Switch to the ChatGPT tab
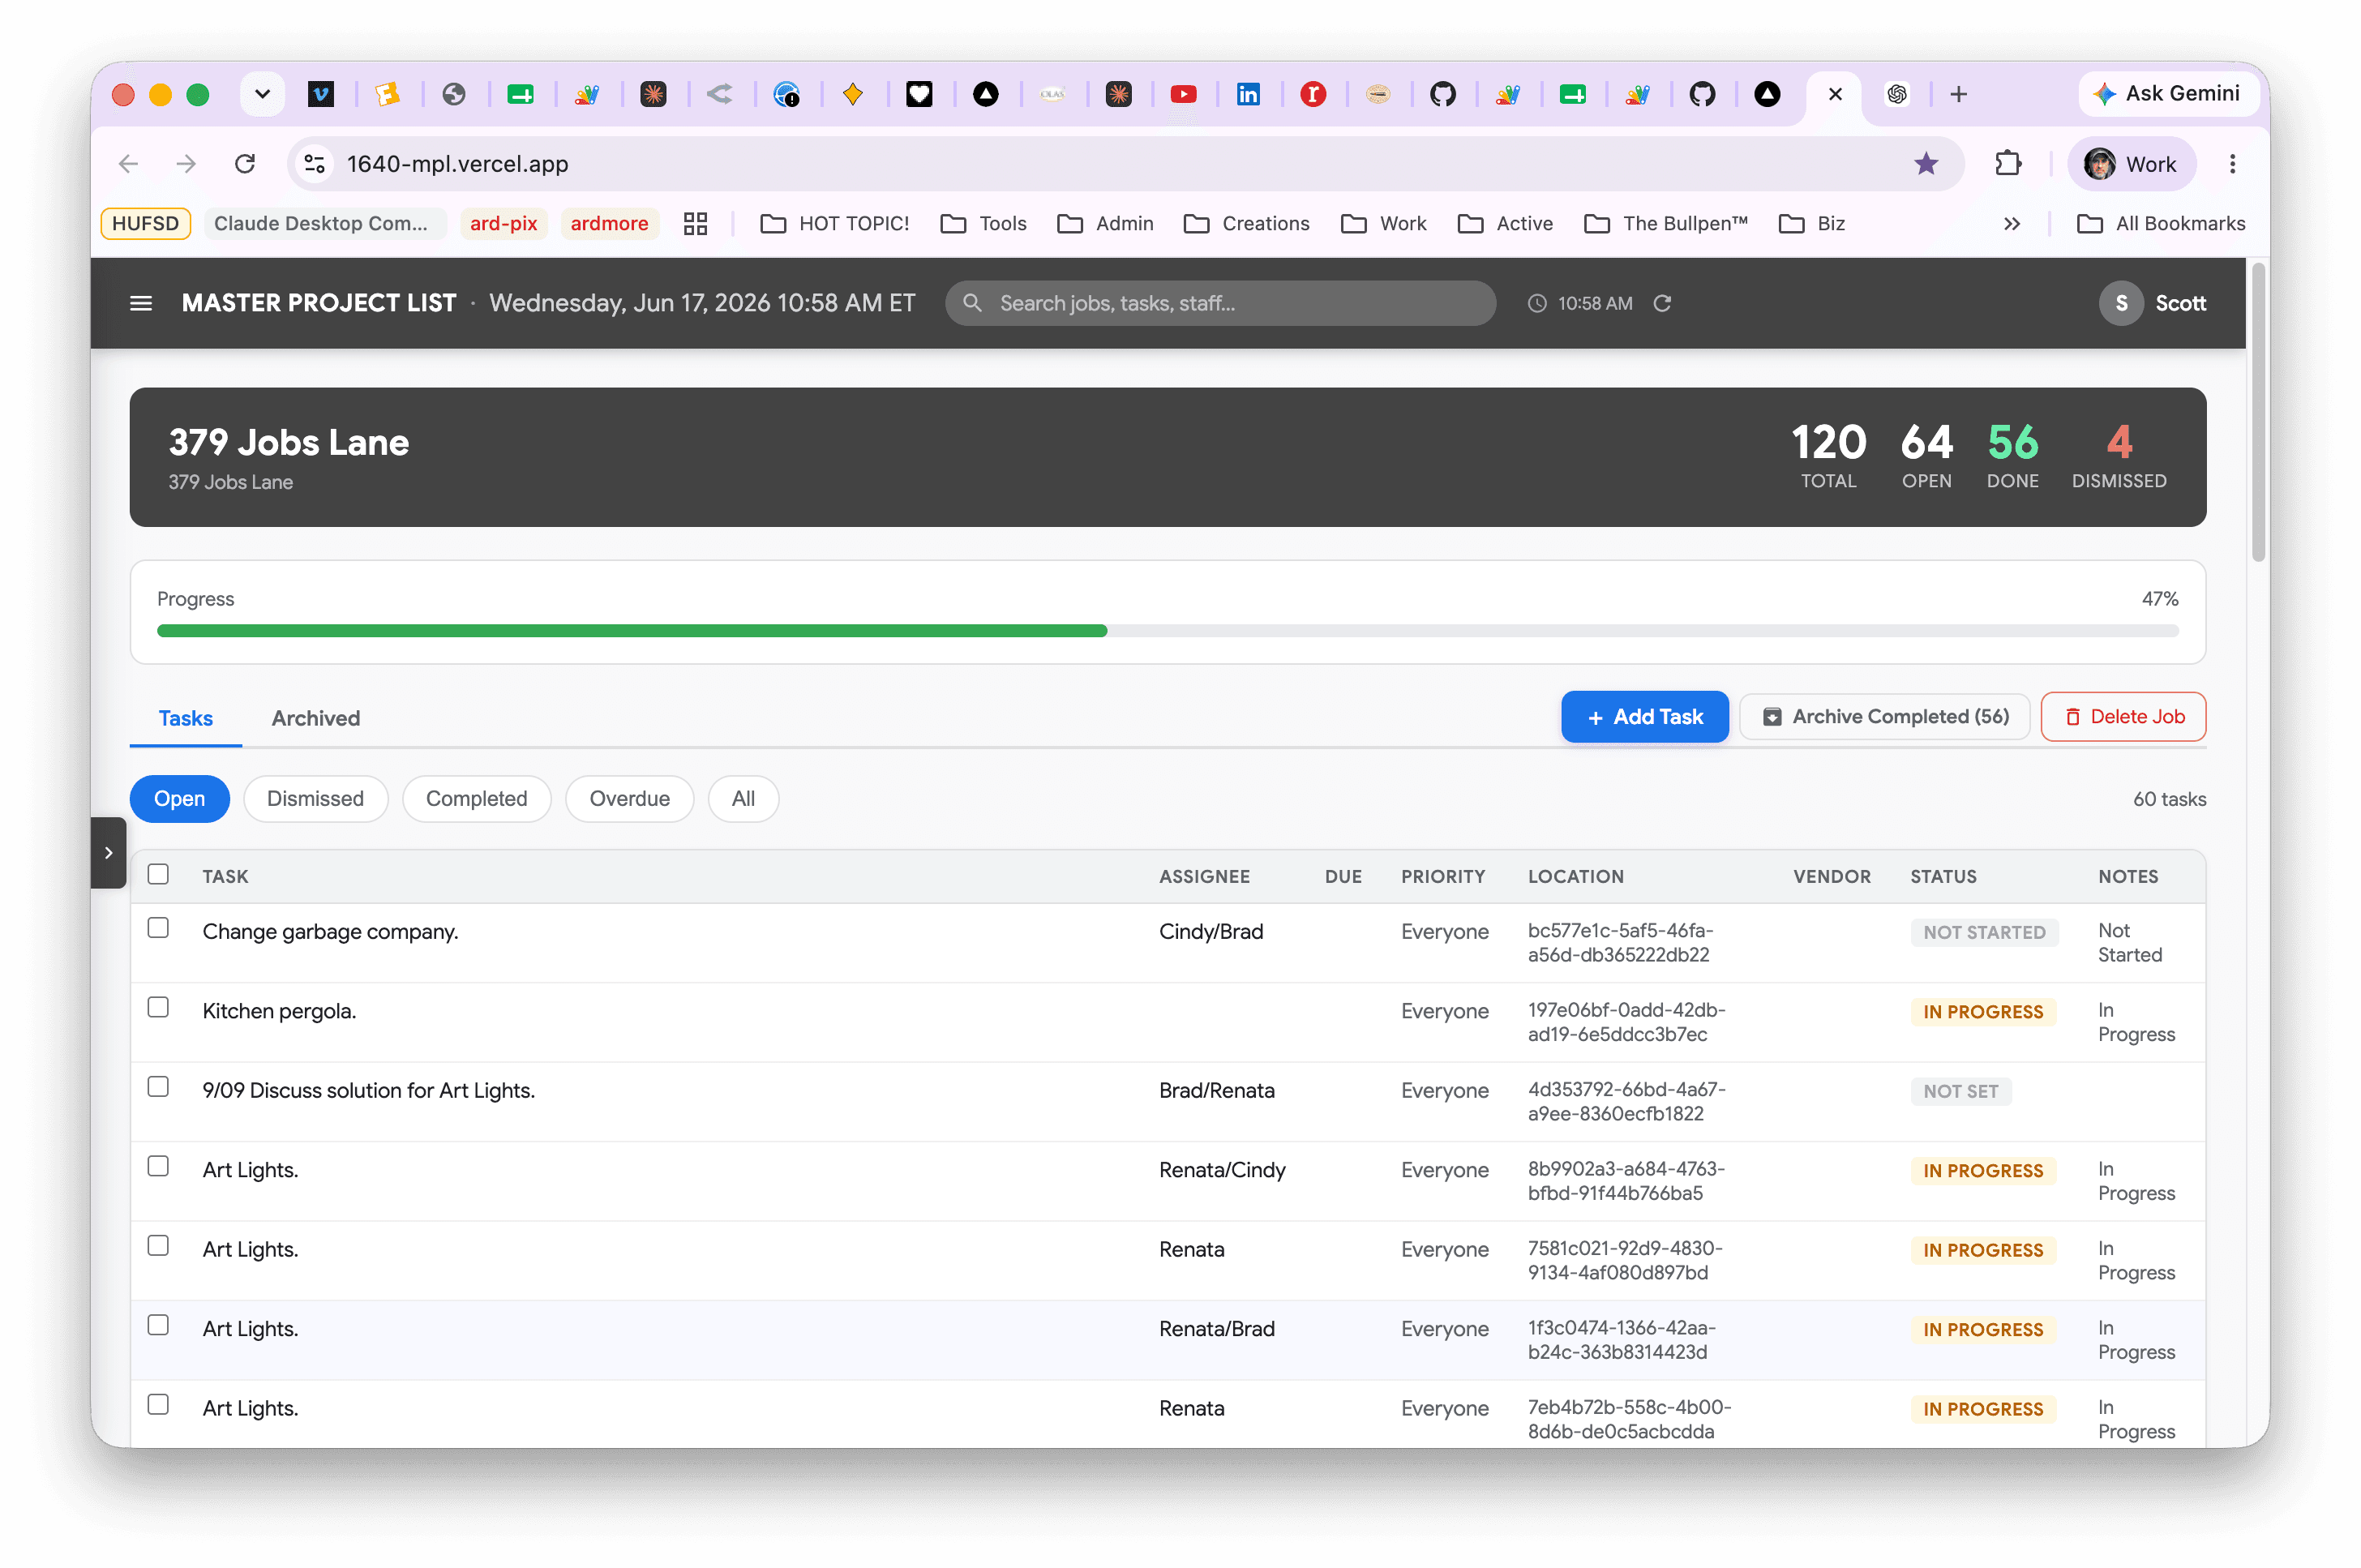Screen dimensions: 2361x1568 click(1897, 94)
